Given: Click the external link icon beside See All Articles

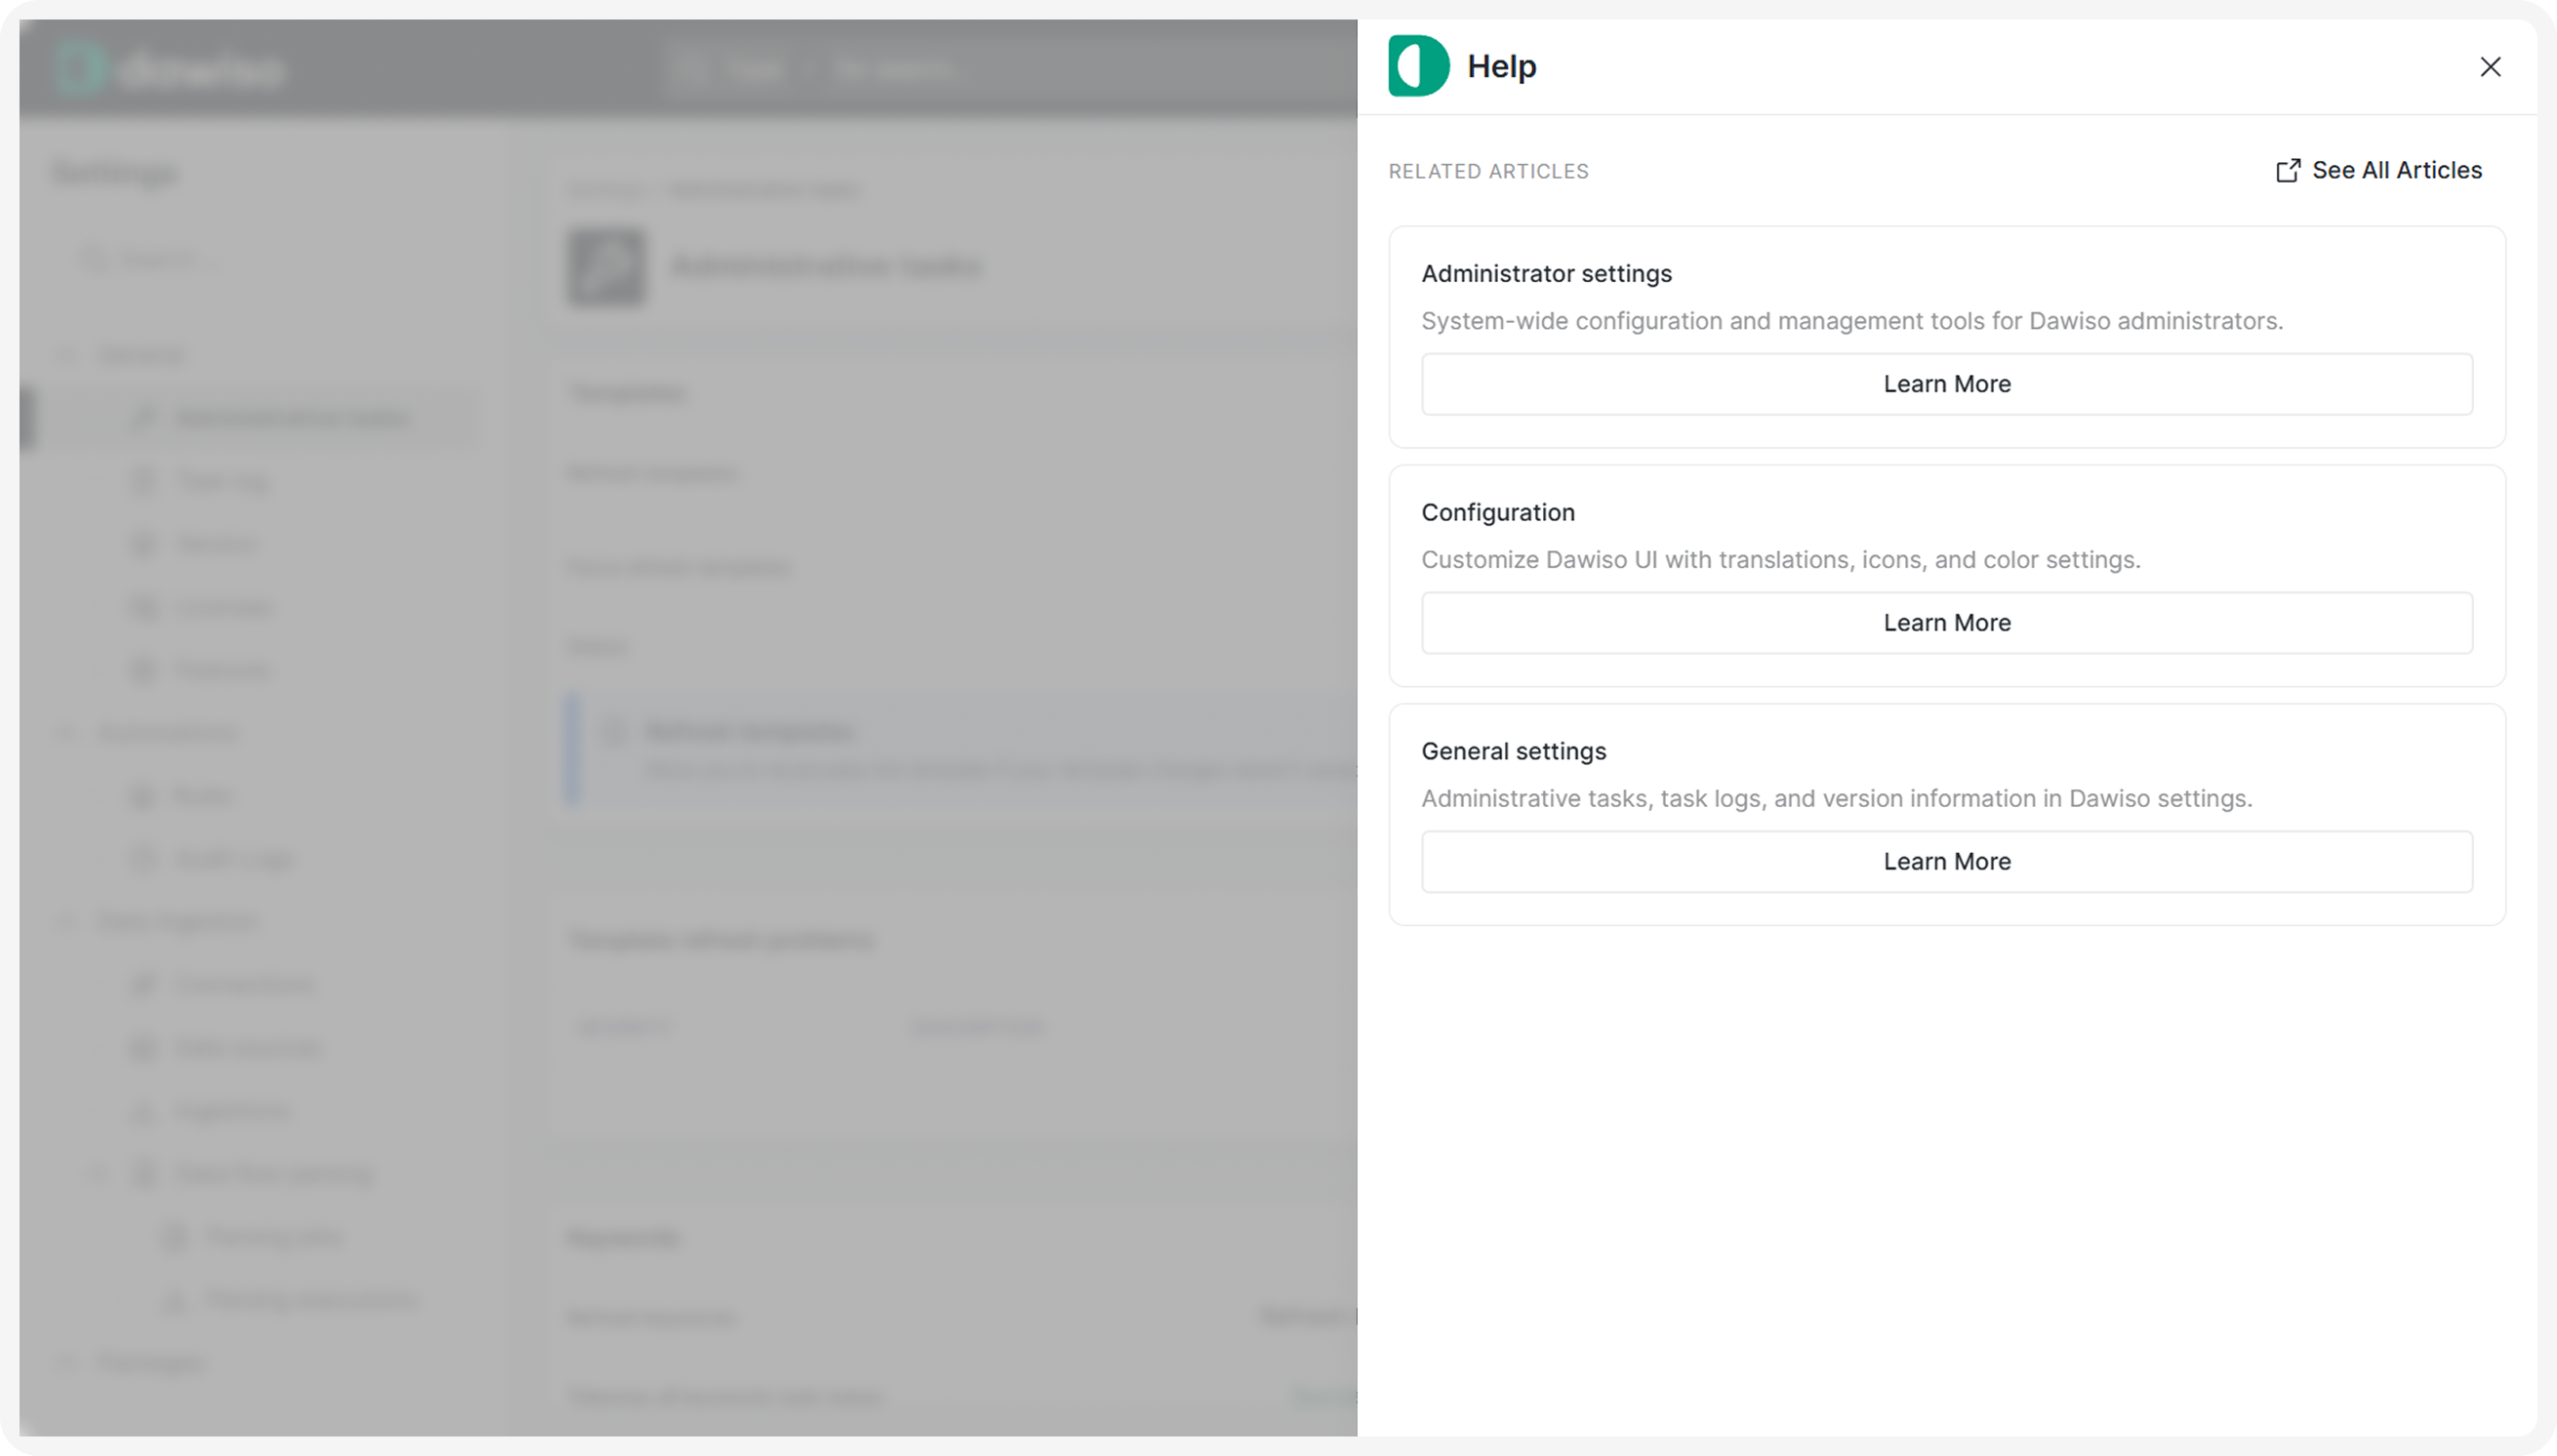Looking at the screenshot, I should pyautogui.click(x=2287, y=171).
